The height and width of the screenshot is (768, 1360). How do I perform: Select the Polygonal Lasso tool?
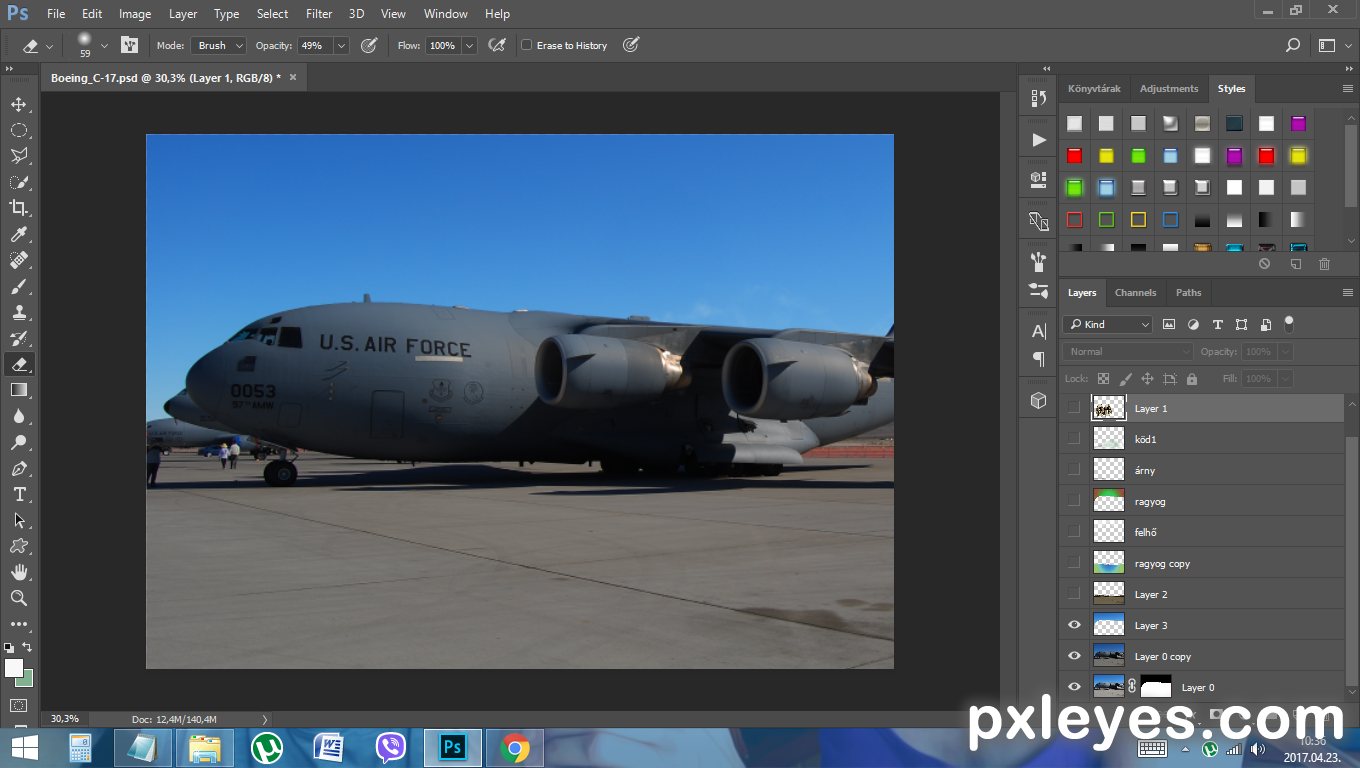(18, 156)
